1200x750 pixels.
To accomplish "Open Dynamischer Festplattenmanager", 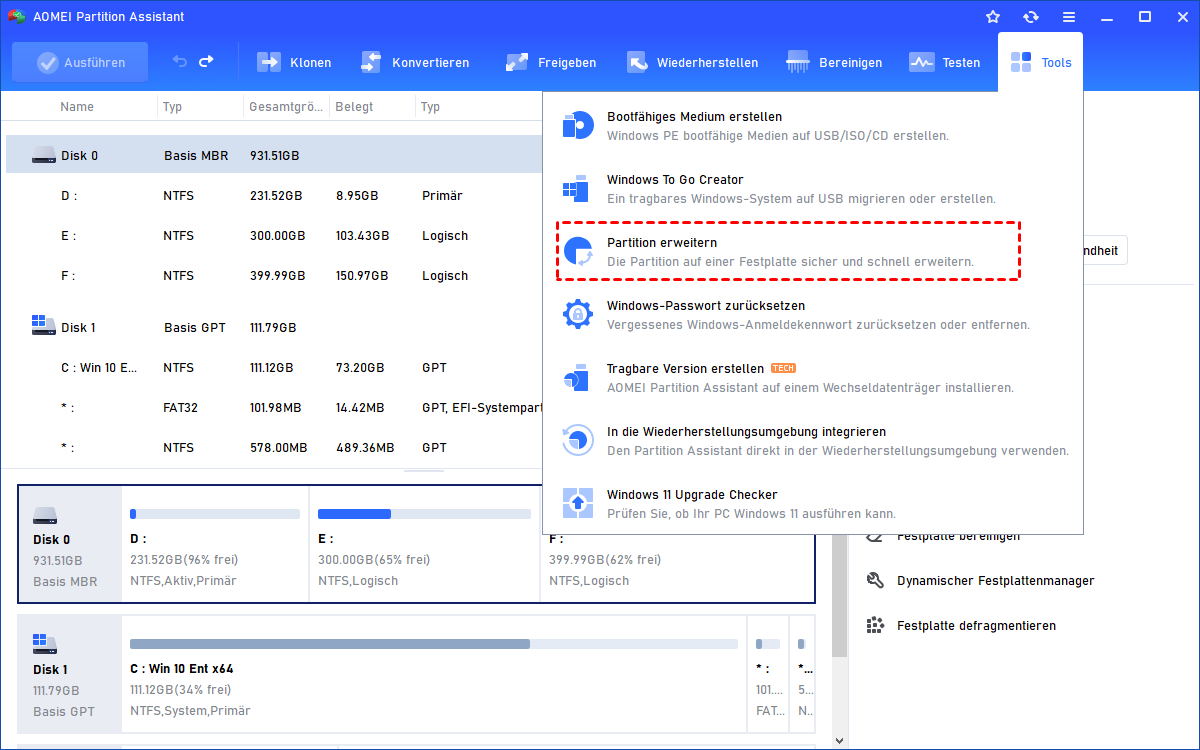I will point(995,580).
